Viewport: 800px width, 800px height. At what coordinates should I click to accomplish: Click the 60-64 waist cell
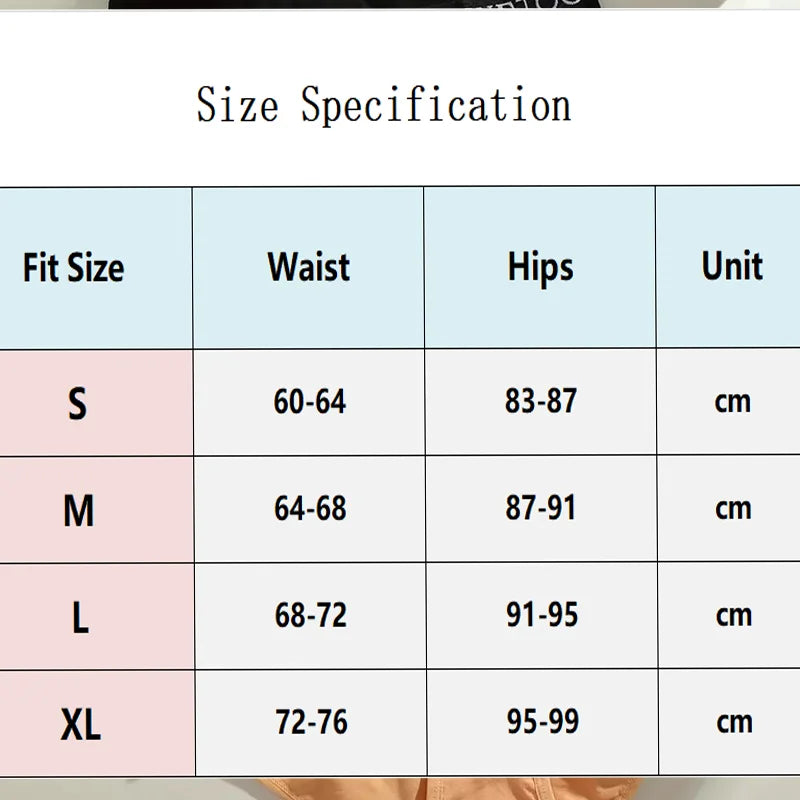coord(310,402)
